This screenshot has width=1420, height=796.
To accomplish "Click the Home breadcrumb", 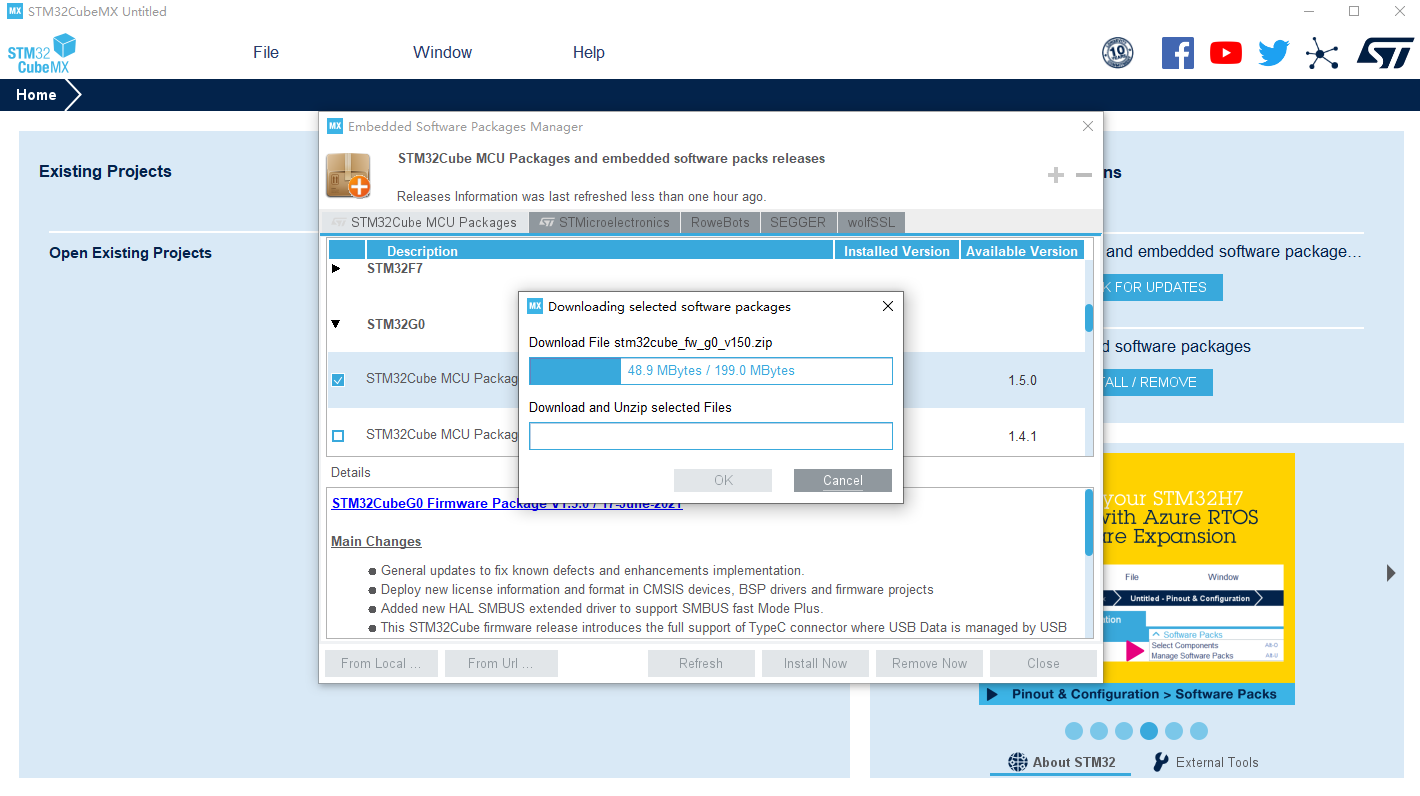I will click(36, 95).
